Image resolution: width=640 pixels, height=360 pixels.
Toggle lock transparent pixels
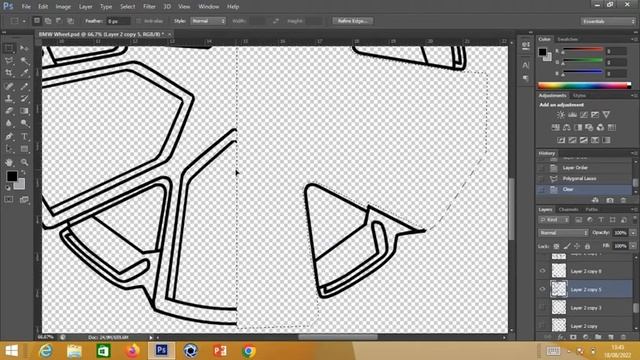[x=556, y=246]
